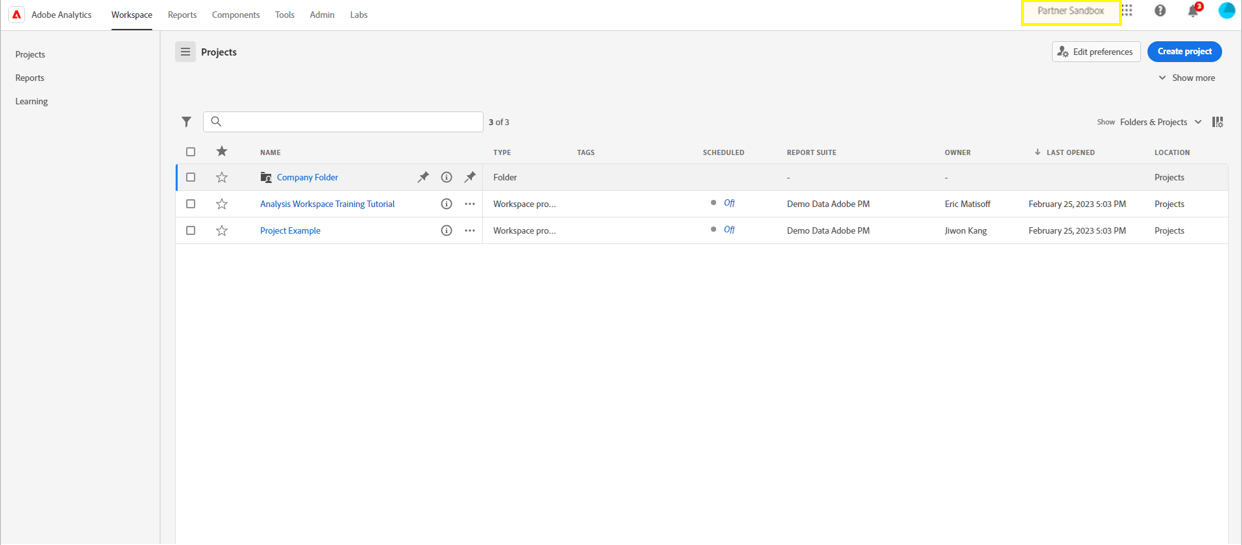1242x545 pixels.
Task: Favorite the Project Example star
Action: 222,230
